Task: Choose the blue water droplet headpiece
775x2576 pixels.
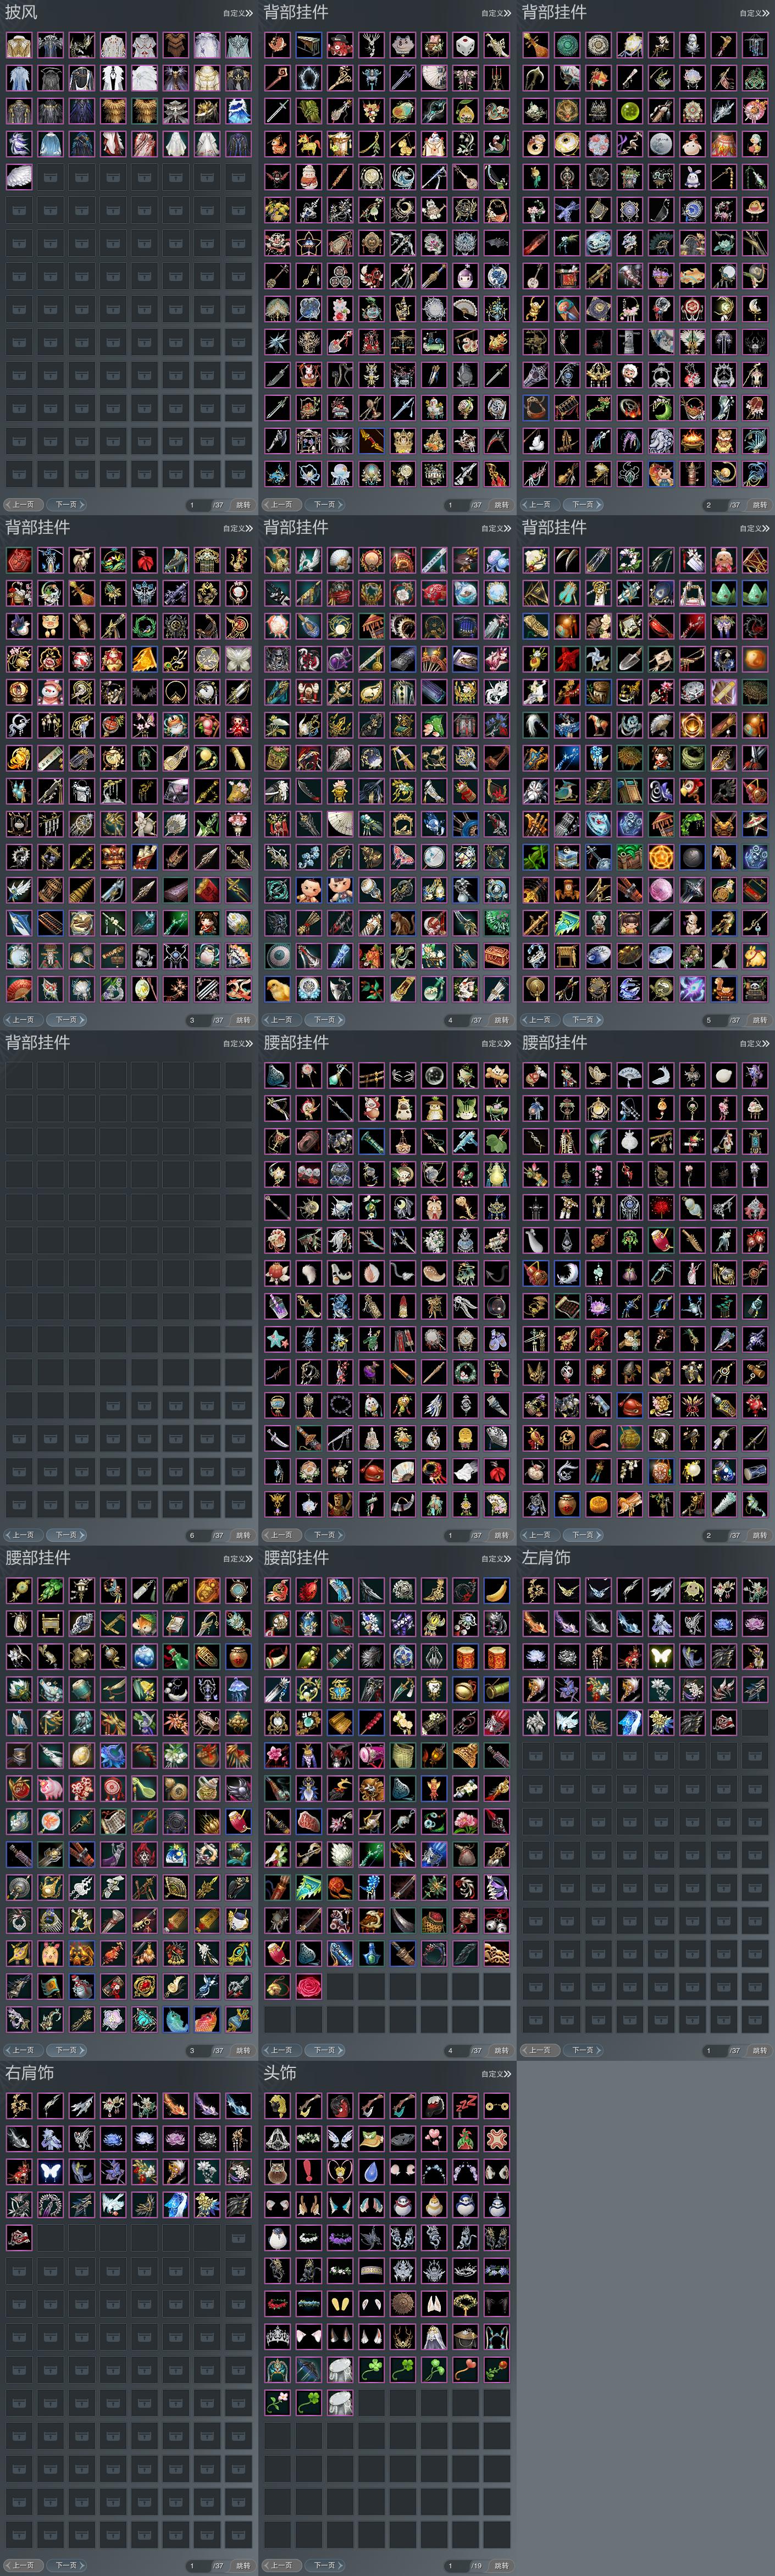Action: pyautogui.click(x=371, y=2172)
